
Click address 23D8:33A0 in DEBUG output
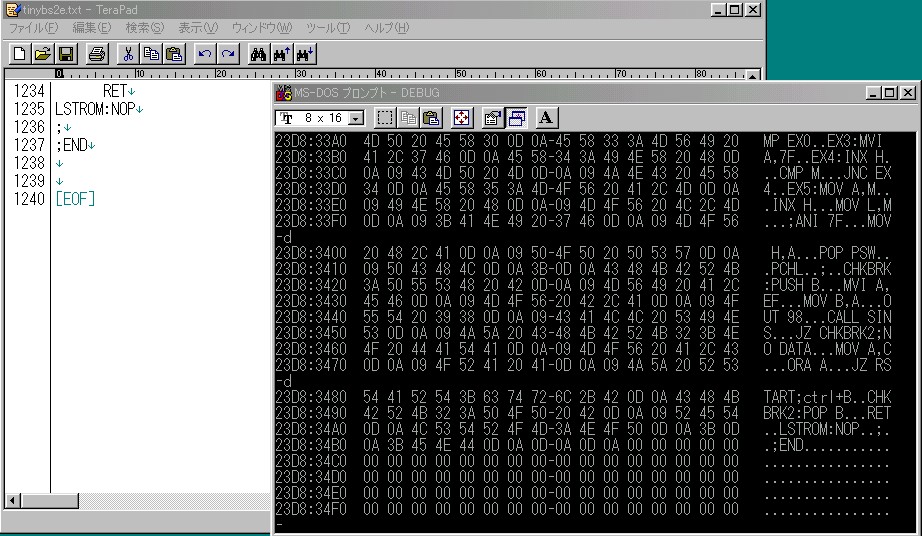311,141
